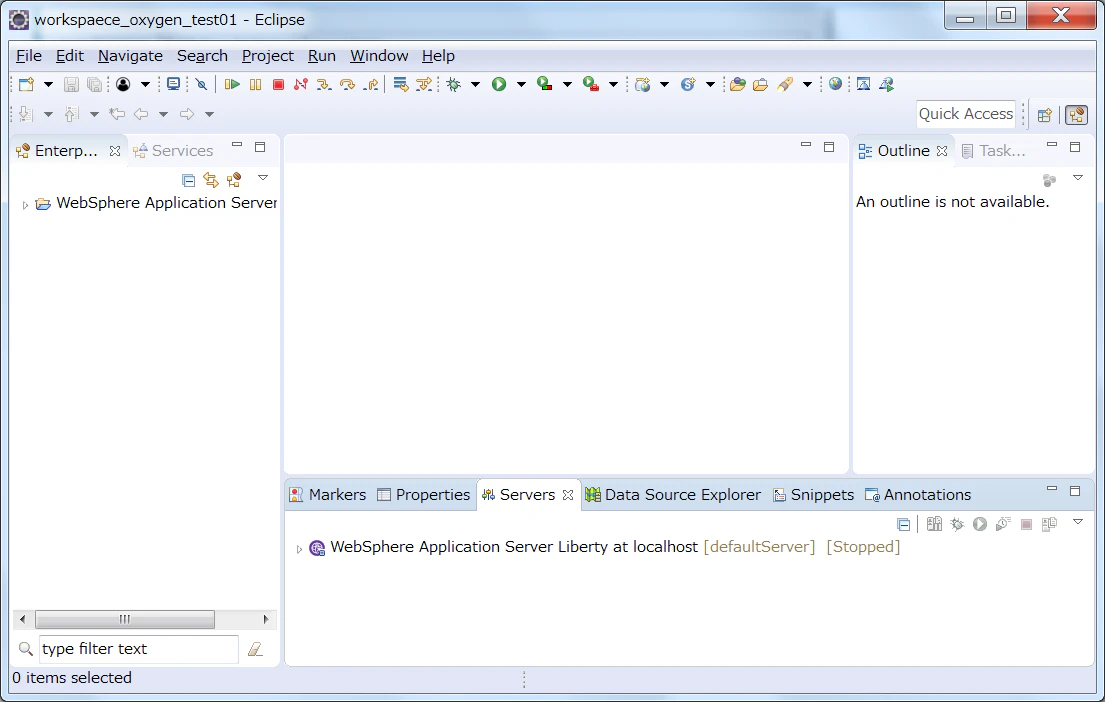Switch to the Snippets tab
The width and height of the screenshot is (1105, 702).
click(814, 495)
